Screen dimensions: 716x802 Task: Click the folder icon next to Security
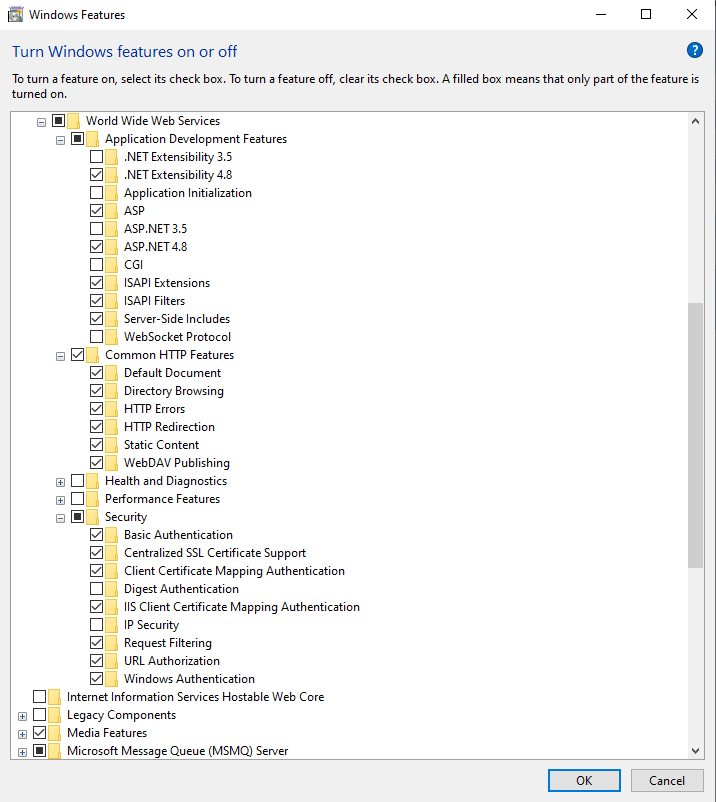pos(92,517)
